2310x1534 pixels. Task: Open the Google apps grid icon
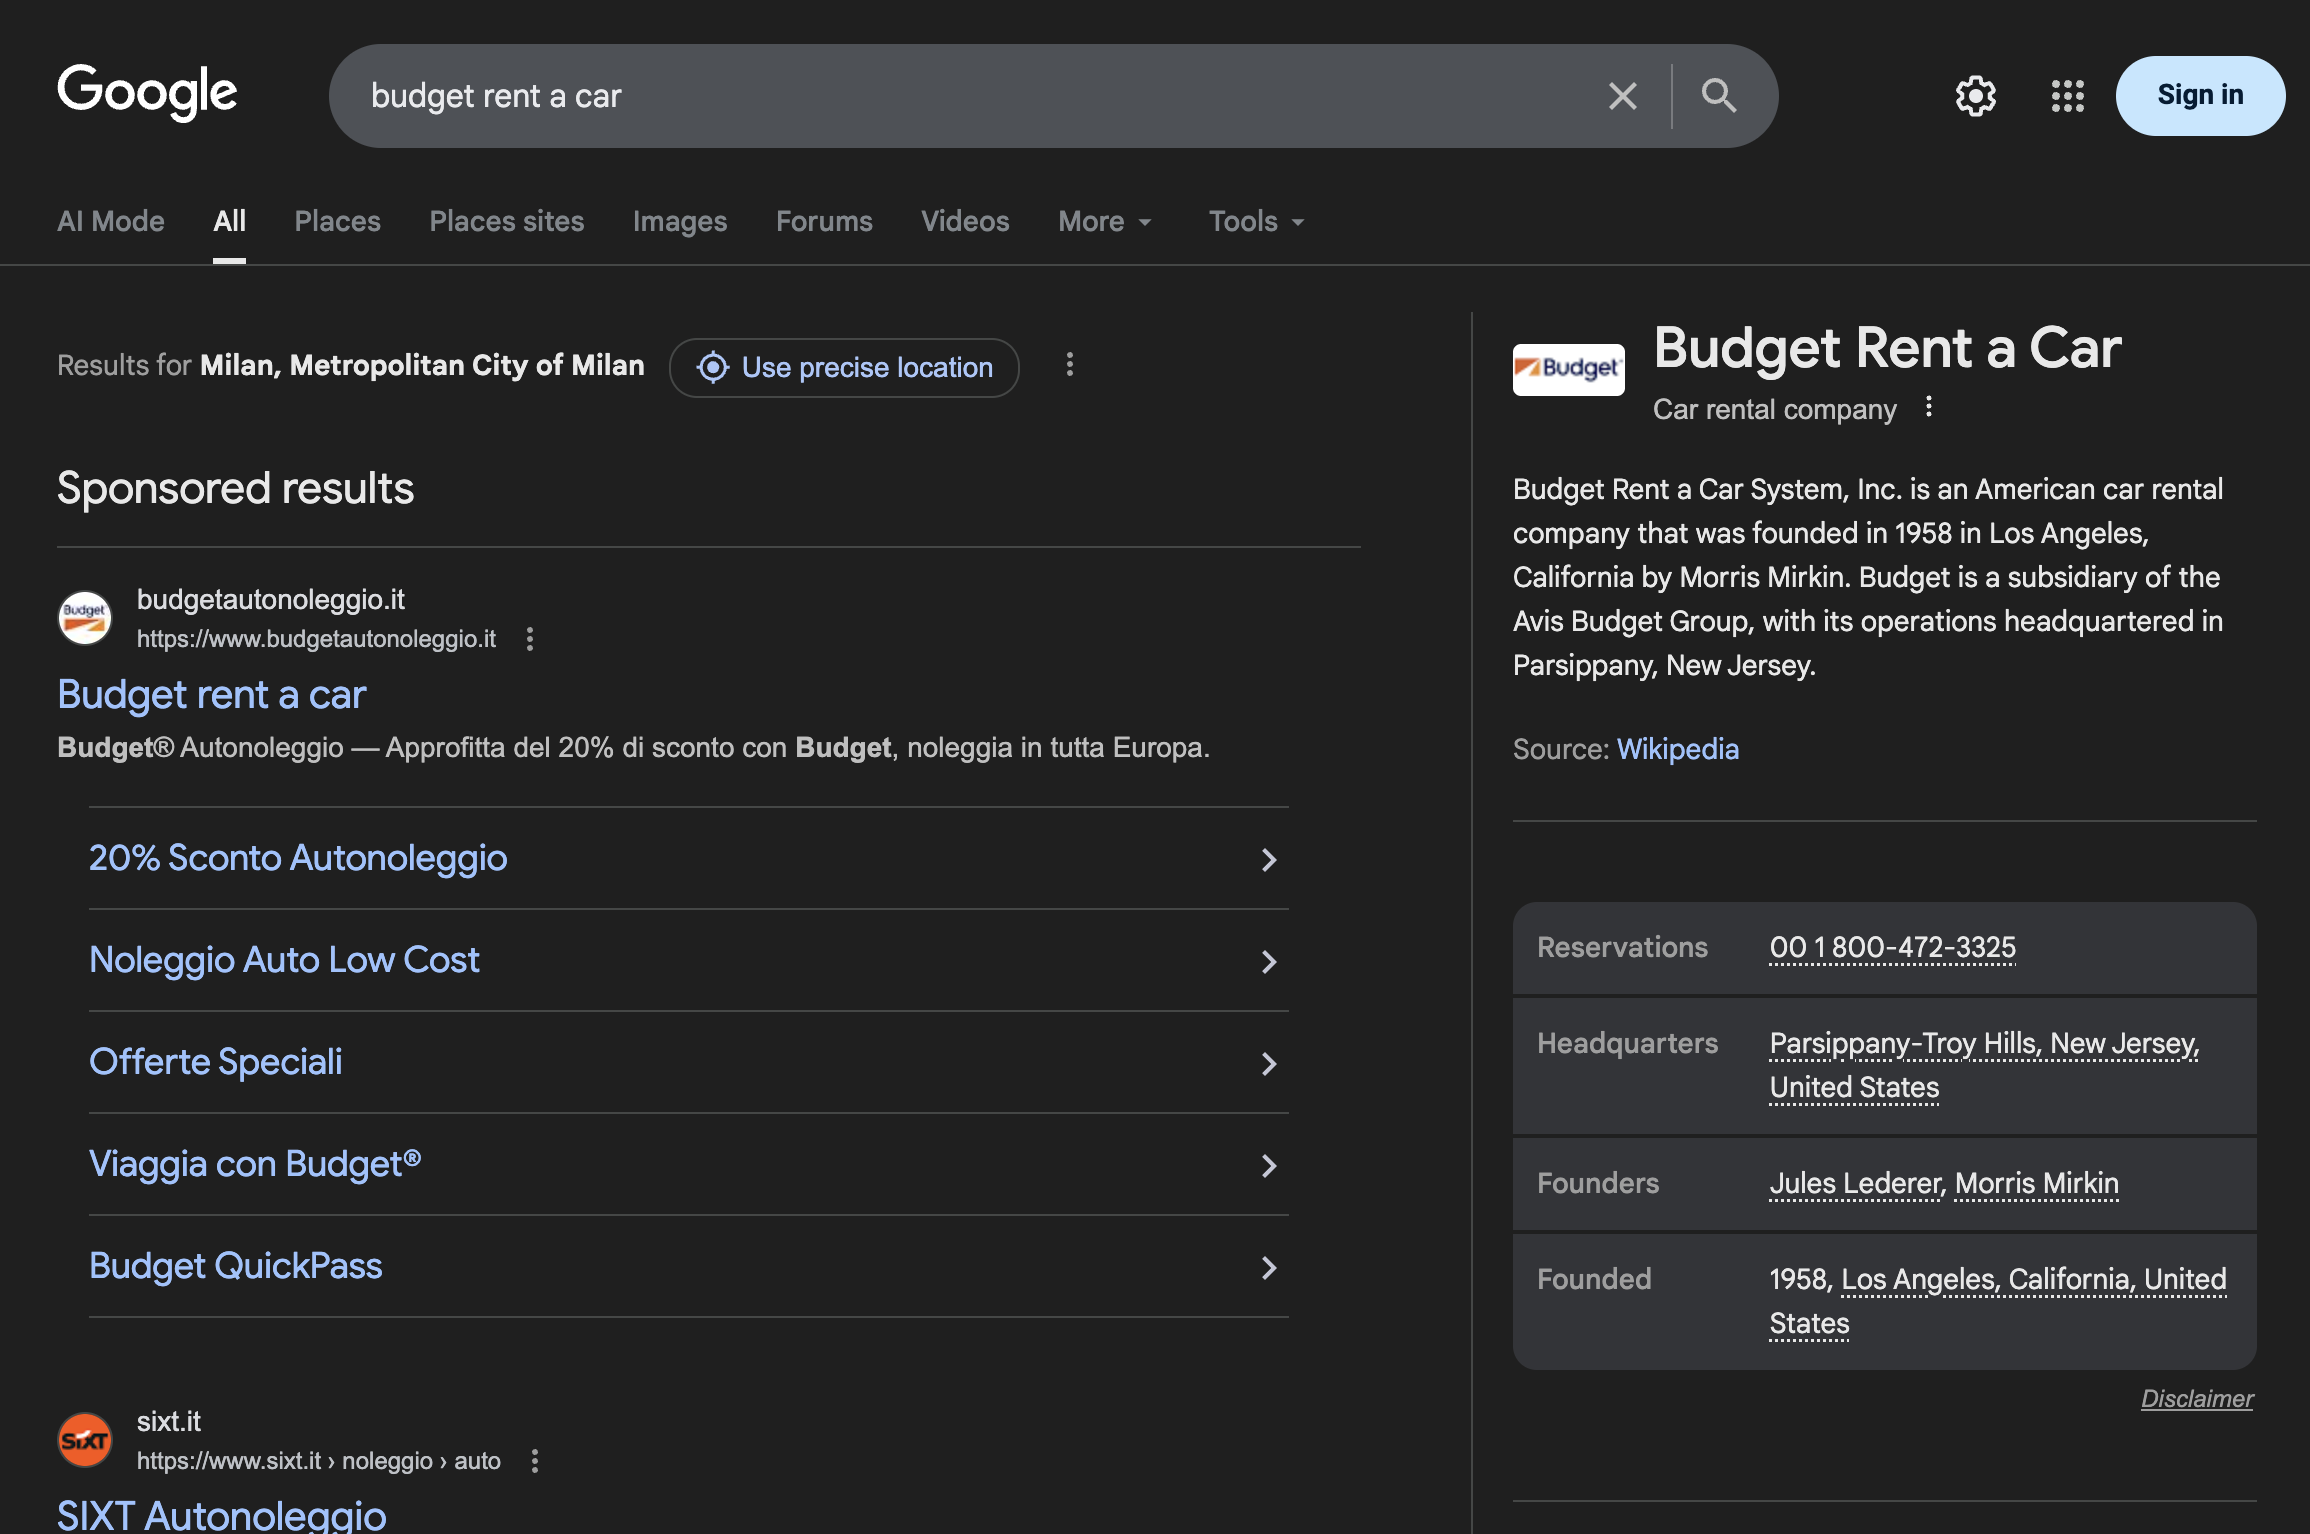click(x=2067, y=96)
